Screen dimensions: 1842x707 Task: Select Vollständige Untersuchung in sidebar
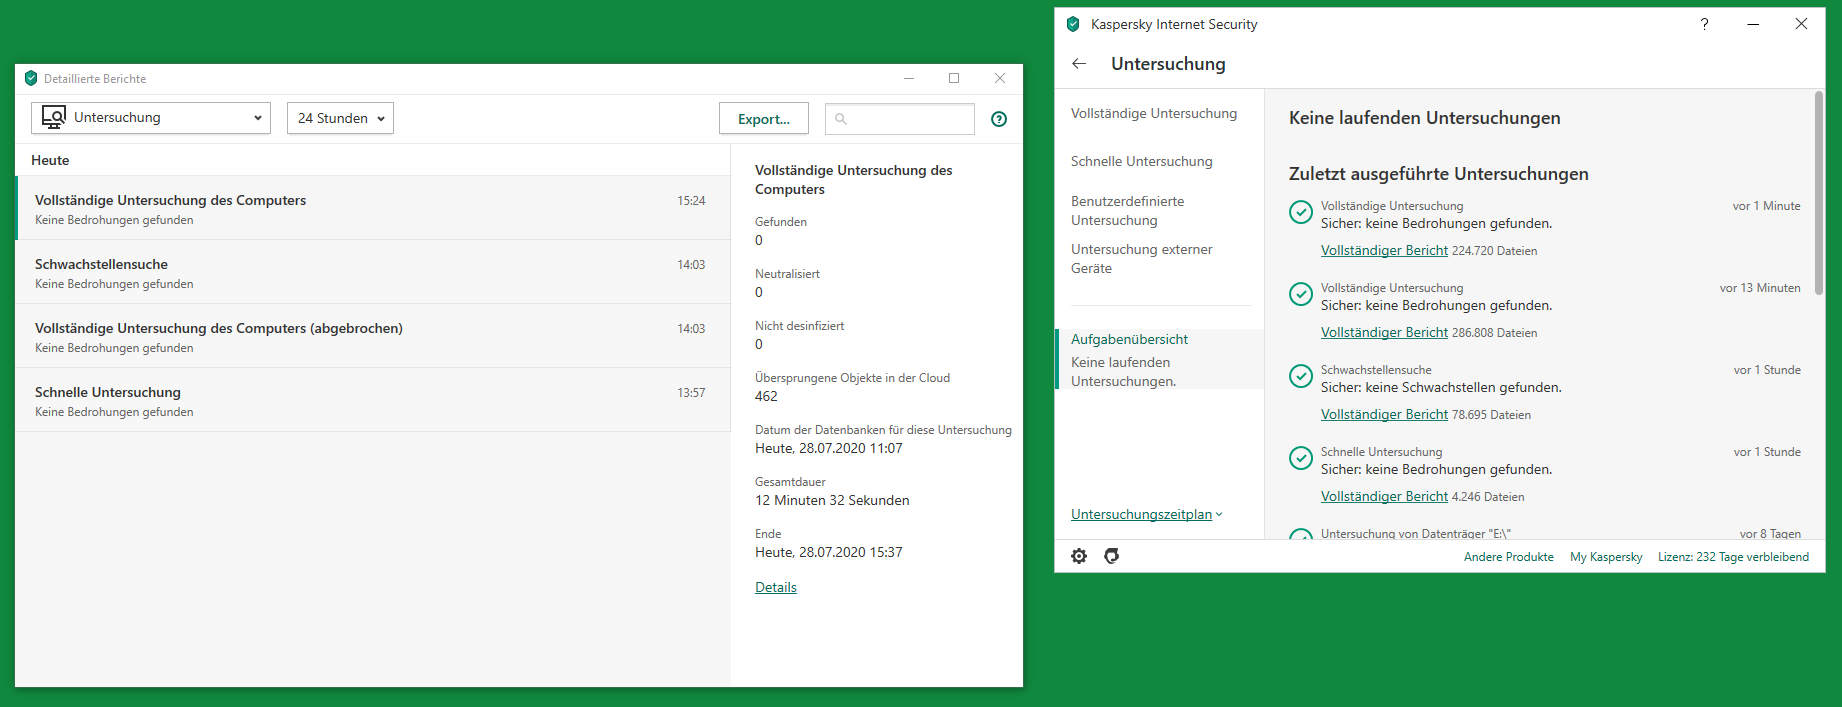click(1154, 113)
